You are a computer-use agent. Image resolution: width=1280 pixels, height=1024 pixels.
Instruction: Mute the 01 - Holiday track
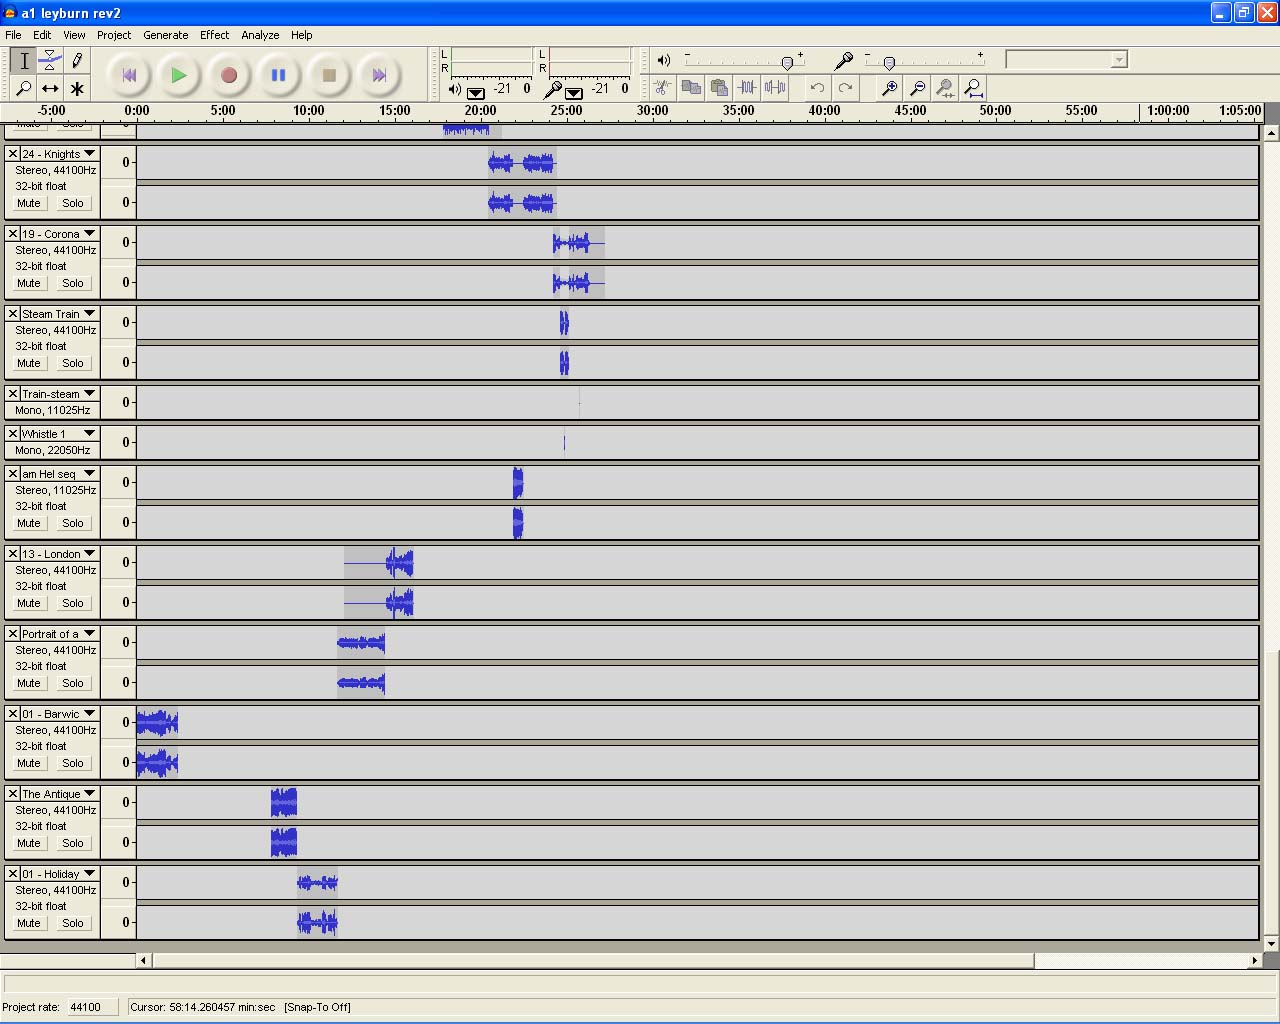[x=29, y=923]
